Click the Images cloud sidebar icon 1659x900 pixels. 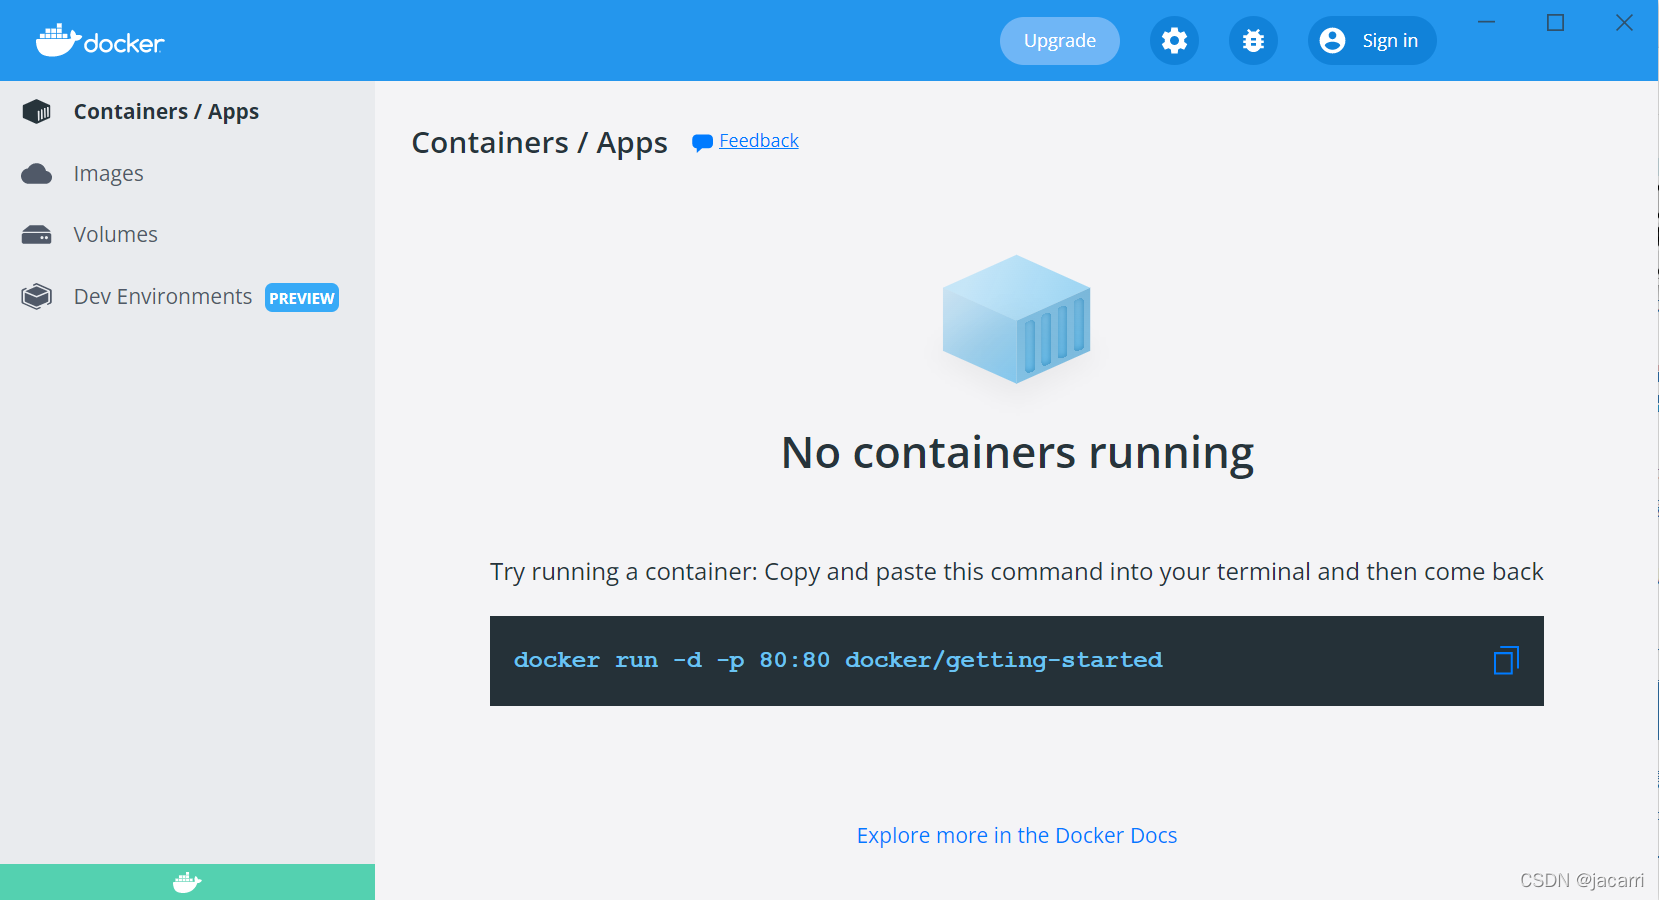[x=37, y=174]
